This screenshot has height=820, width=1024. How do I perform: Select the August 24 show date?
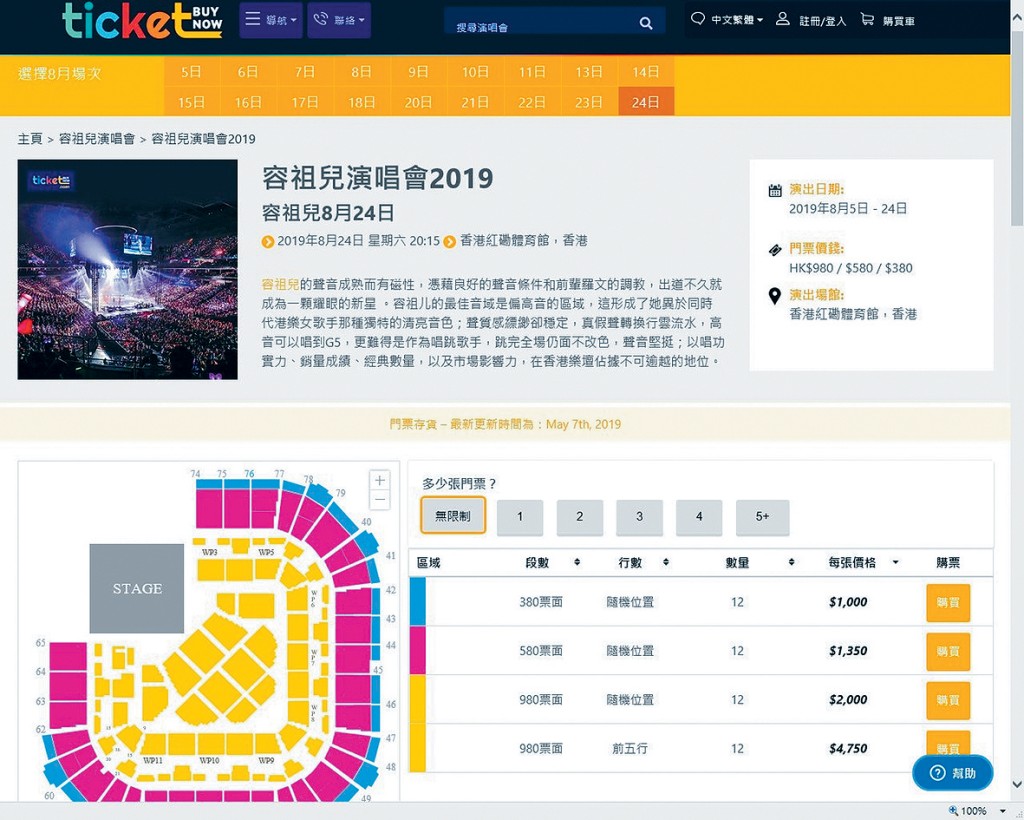coord(646,102)
